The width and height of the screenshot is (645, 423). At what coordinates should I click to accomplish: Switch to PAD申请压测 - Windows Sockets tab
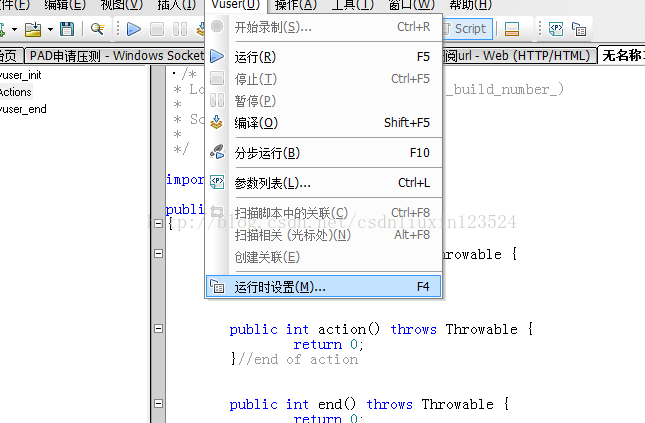(115, 56)
